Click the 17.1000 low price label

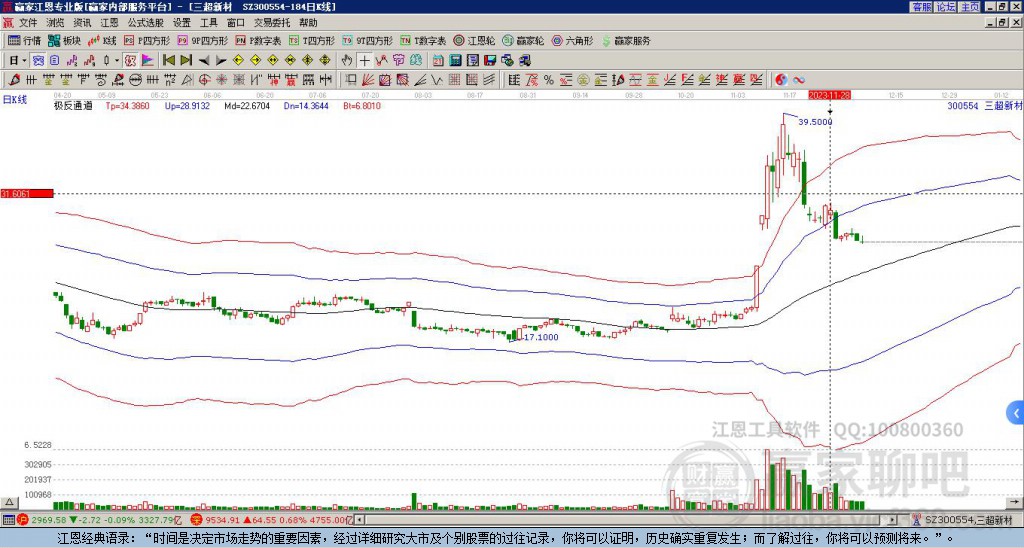click(x=541, y=337)
